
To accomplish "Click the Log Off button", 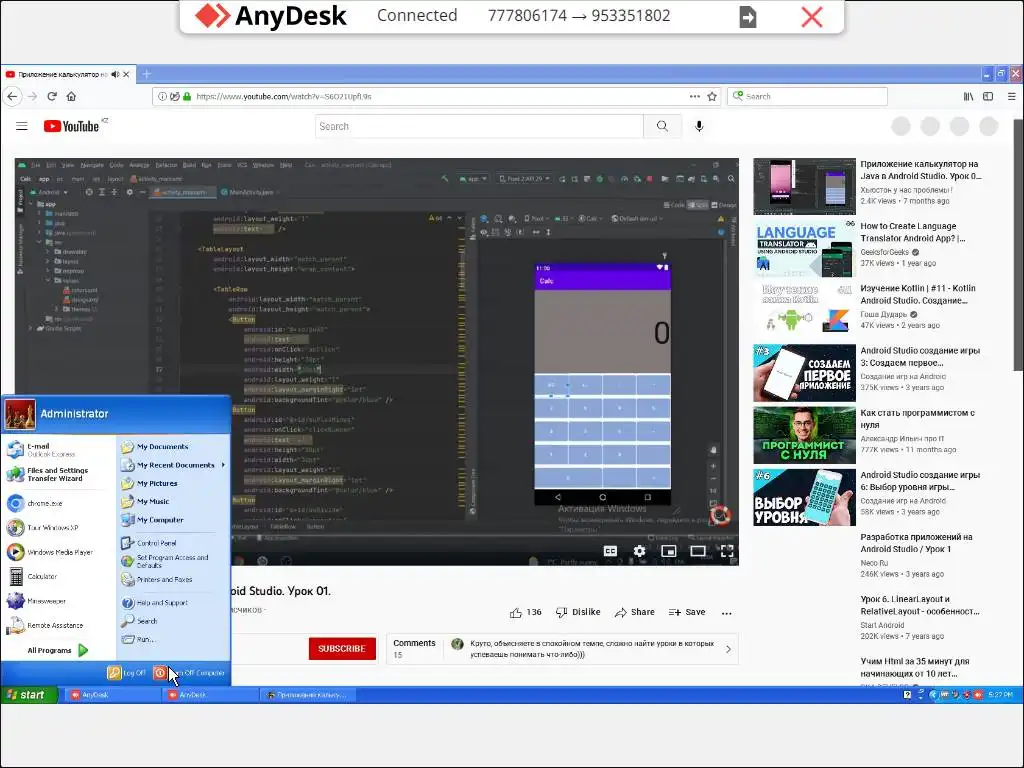I will pos(127,673).
